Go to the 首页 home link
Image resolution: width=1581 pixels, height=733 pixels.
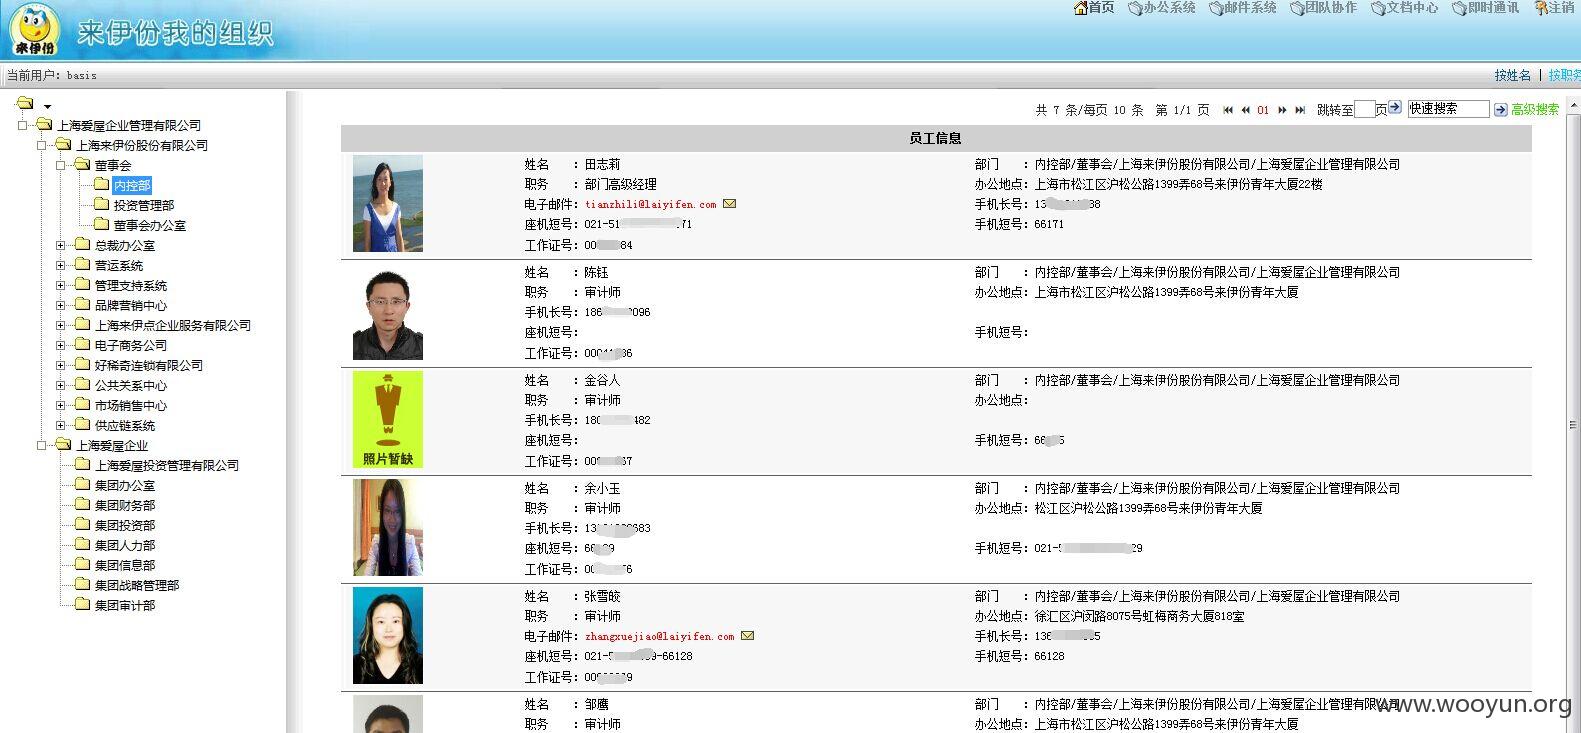coord(1093,8)
